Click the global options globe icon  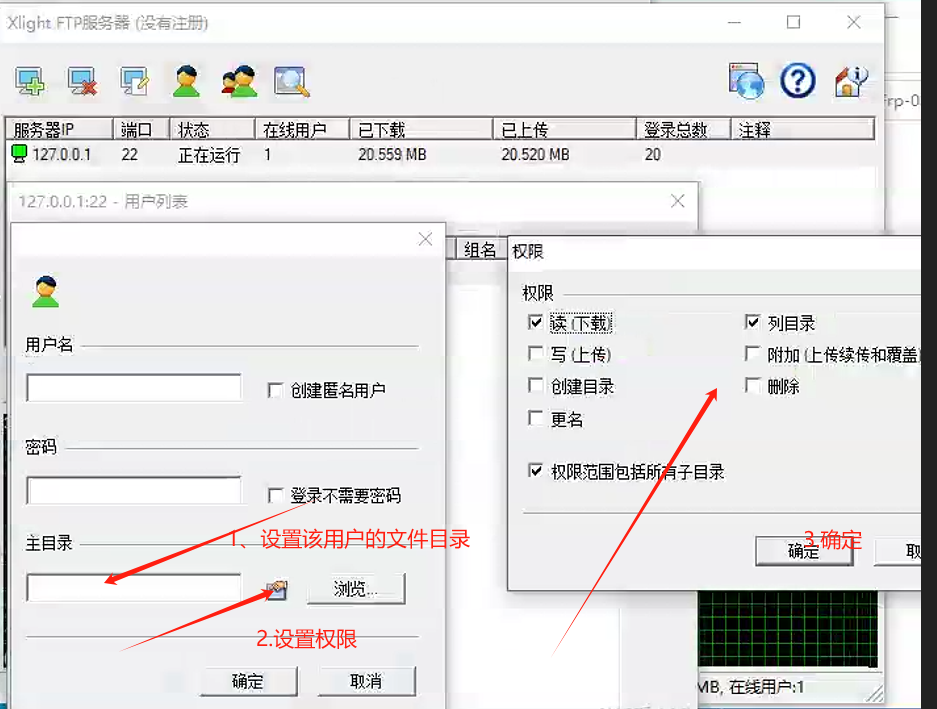pos(746,82)
